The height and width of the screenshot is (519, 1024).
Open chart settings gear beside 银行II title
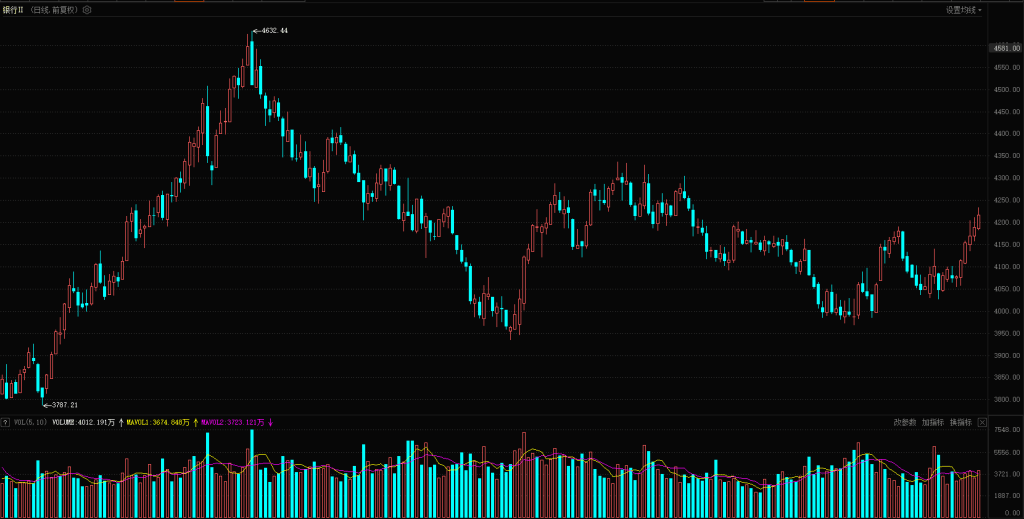point(87,10)
